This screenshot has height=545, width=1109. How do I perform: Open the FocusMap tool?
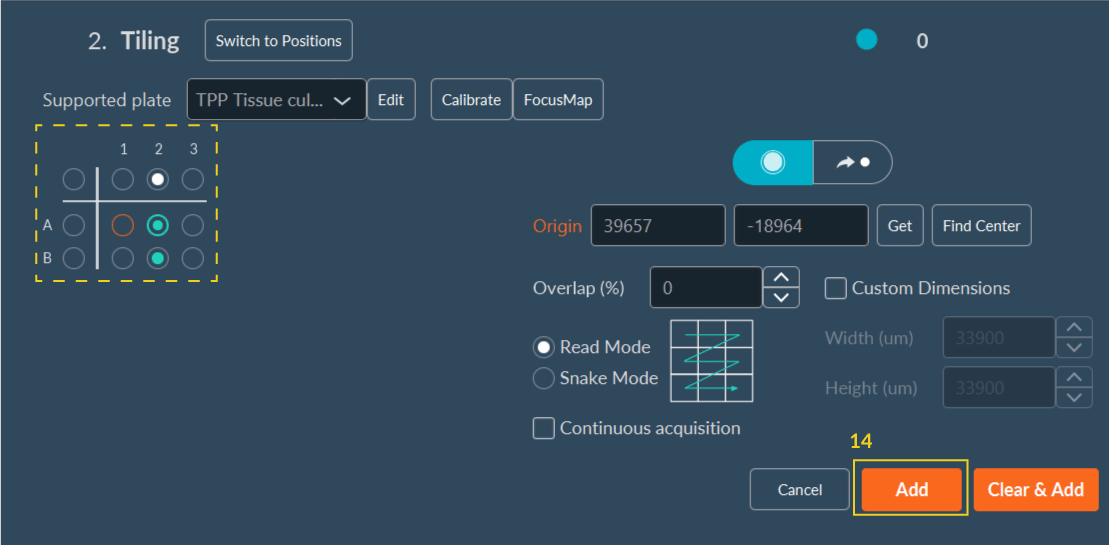point(558,100)
